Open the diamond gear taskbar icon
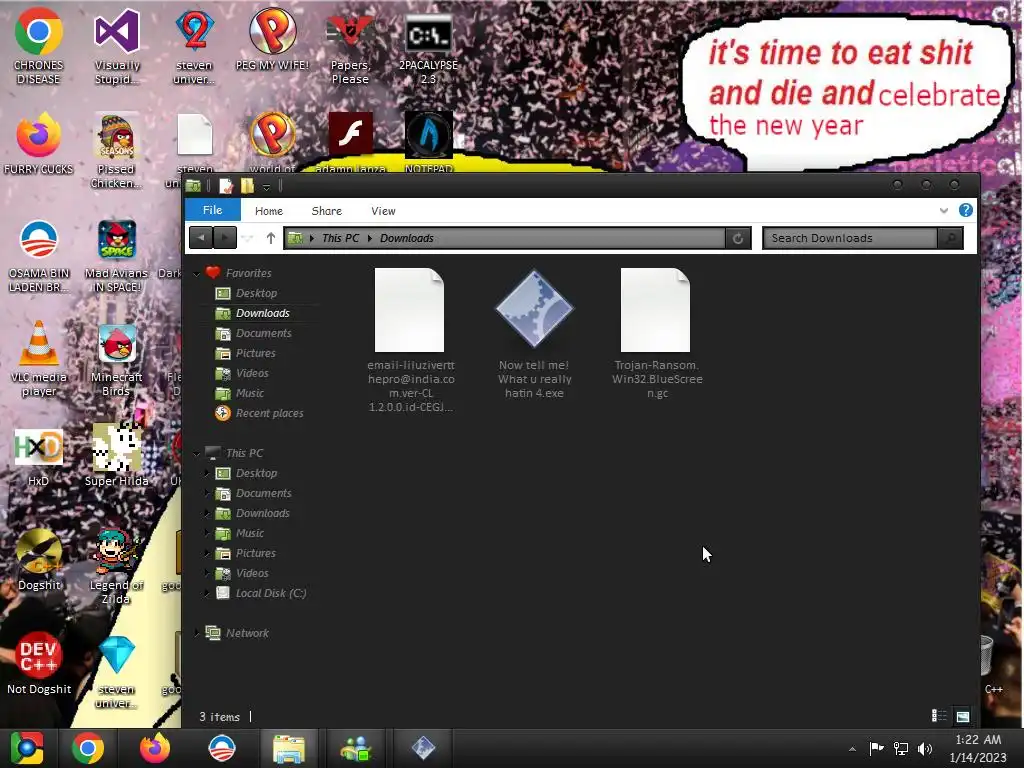 click(423, 748)
